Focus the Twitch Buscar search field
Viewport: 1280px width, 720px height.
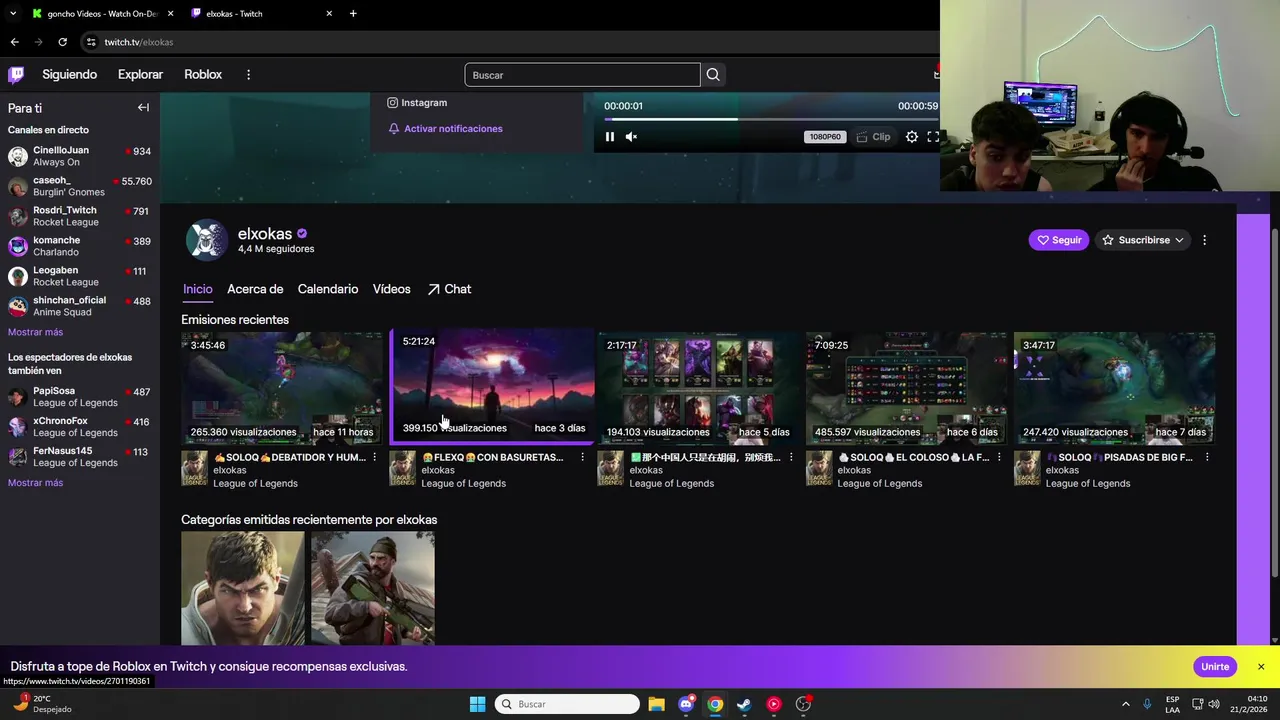[x=582, y=75]
